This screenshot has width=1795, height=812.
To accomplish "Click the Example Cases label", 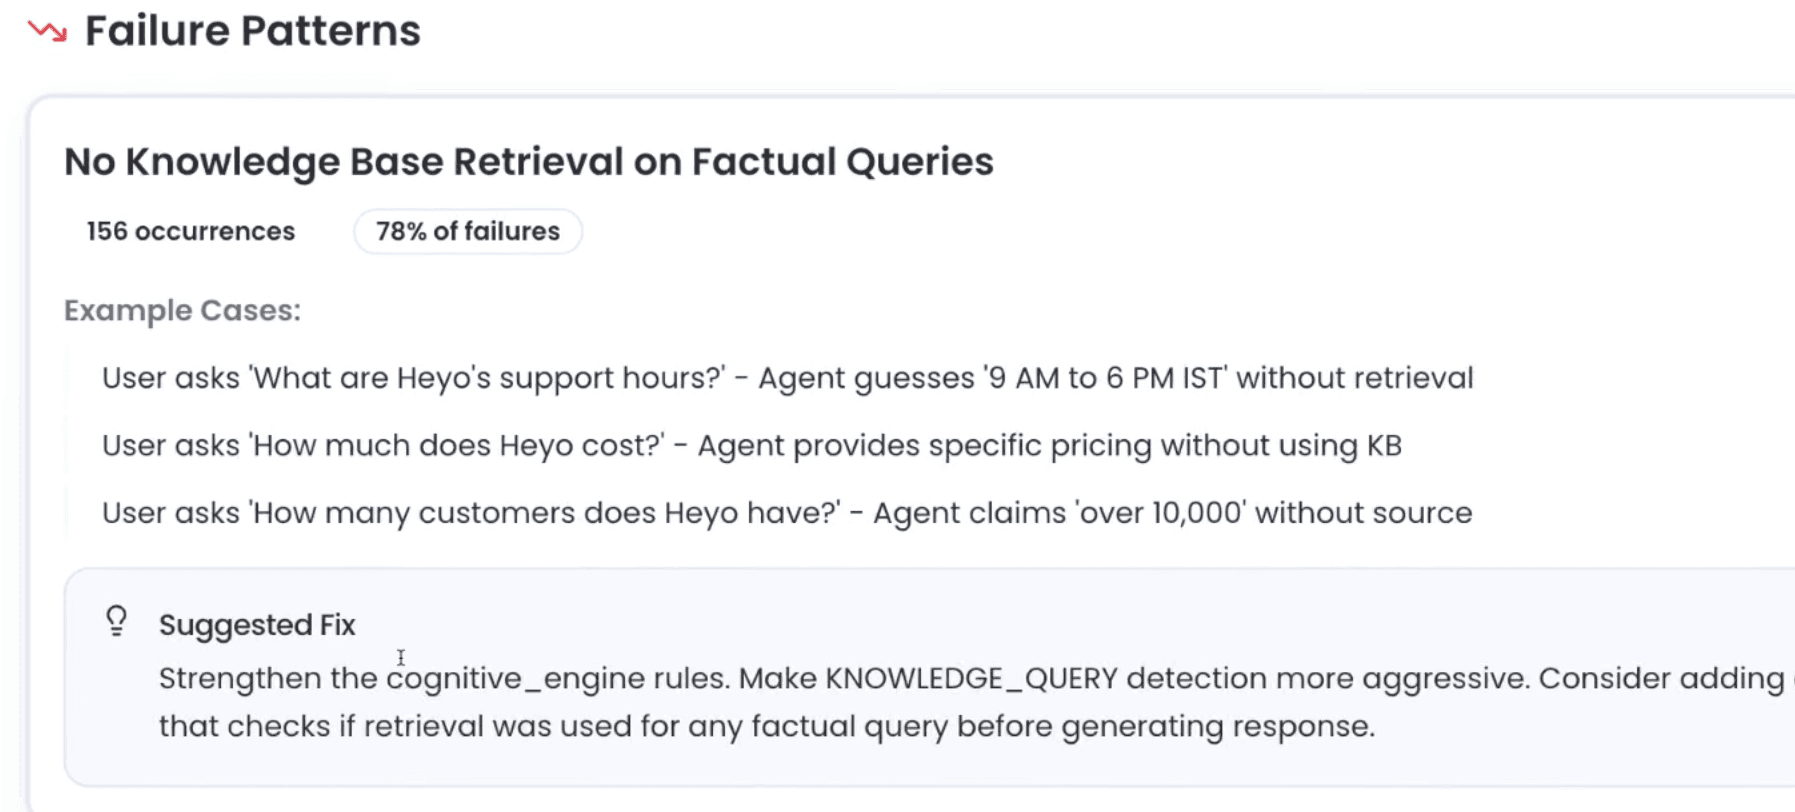I will coord(182,311).
